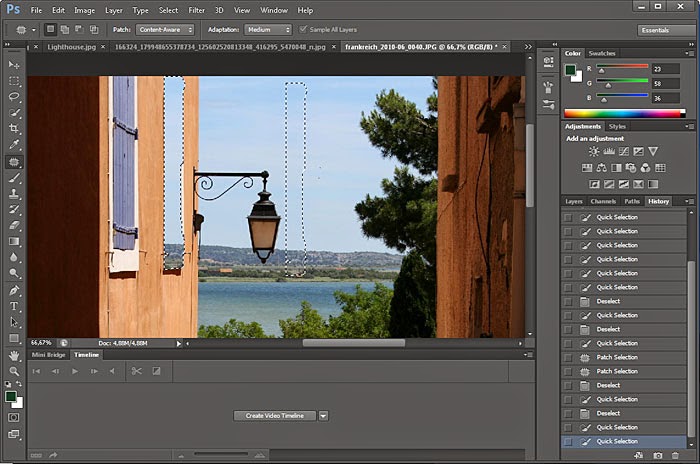Toggle the Sample All Layers checkbox
This screenshot has width=700, height=464.
(x=303, y=29)
